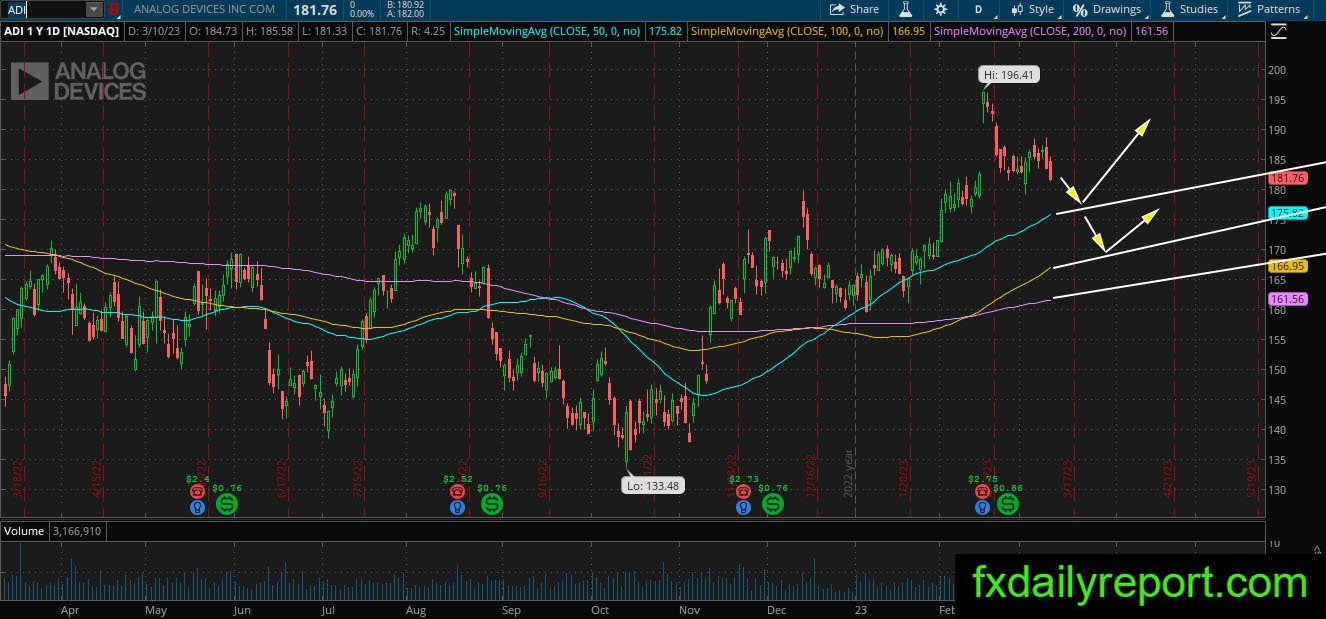Expand the symbol selector dropdown arrow
The height and width of the screenshot is (619, 1326).
94,9
